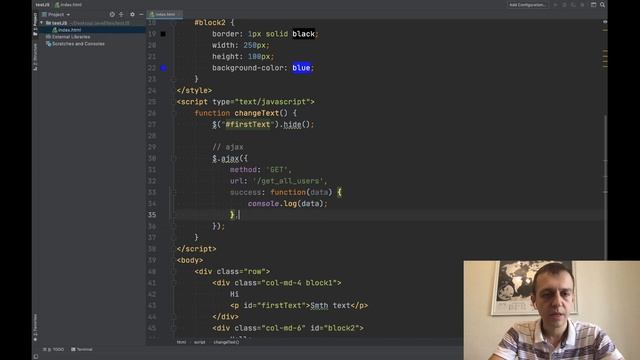Viewport: 640px width, 360px height.
Task: Collapse the col-md-4 div fold on line 41
Action: [x=173, y=283]
